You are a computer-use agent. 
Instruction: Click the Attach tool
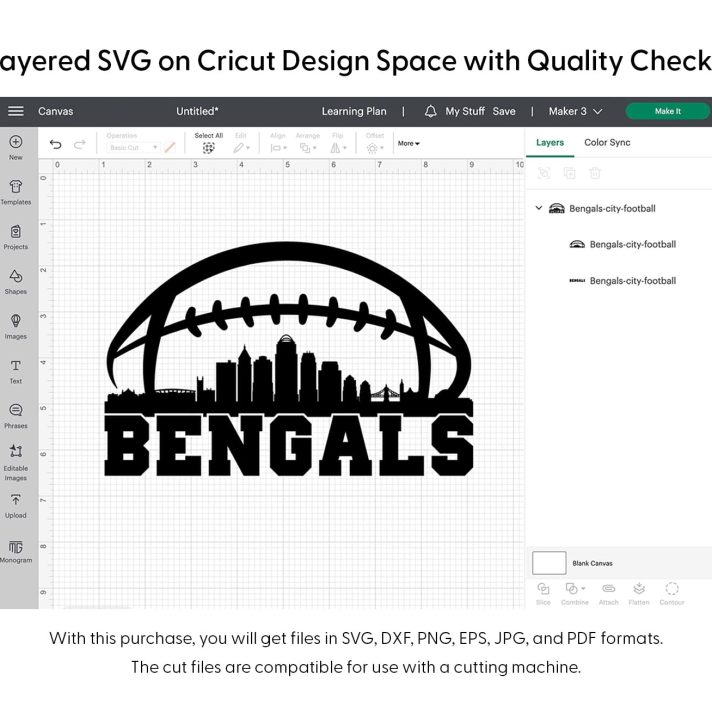point(608,594)
